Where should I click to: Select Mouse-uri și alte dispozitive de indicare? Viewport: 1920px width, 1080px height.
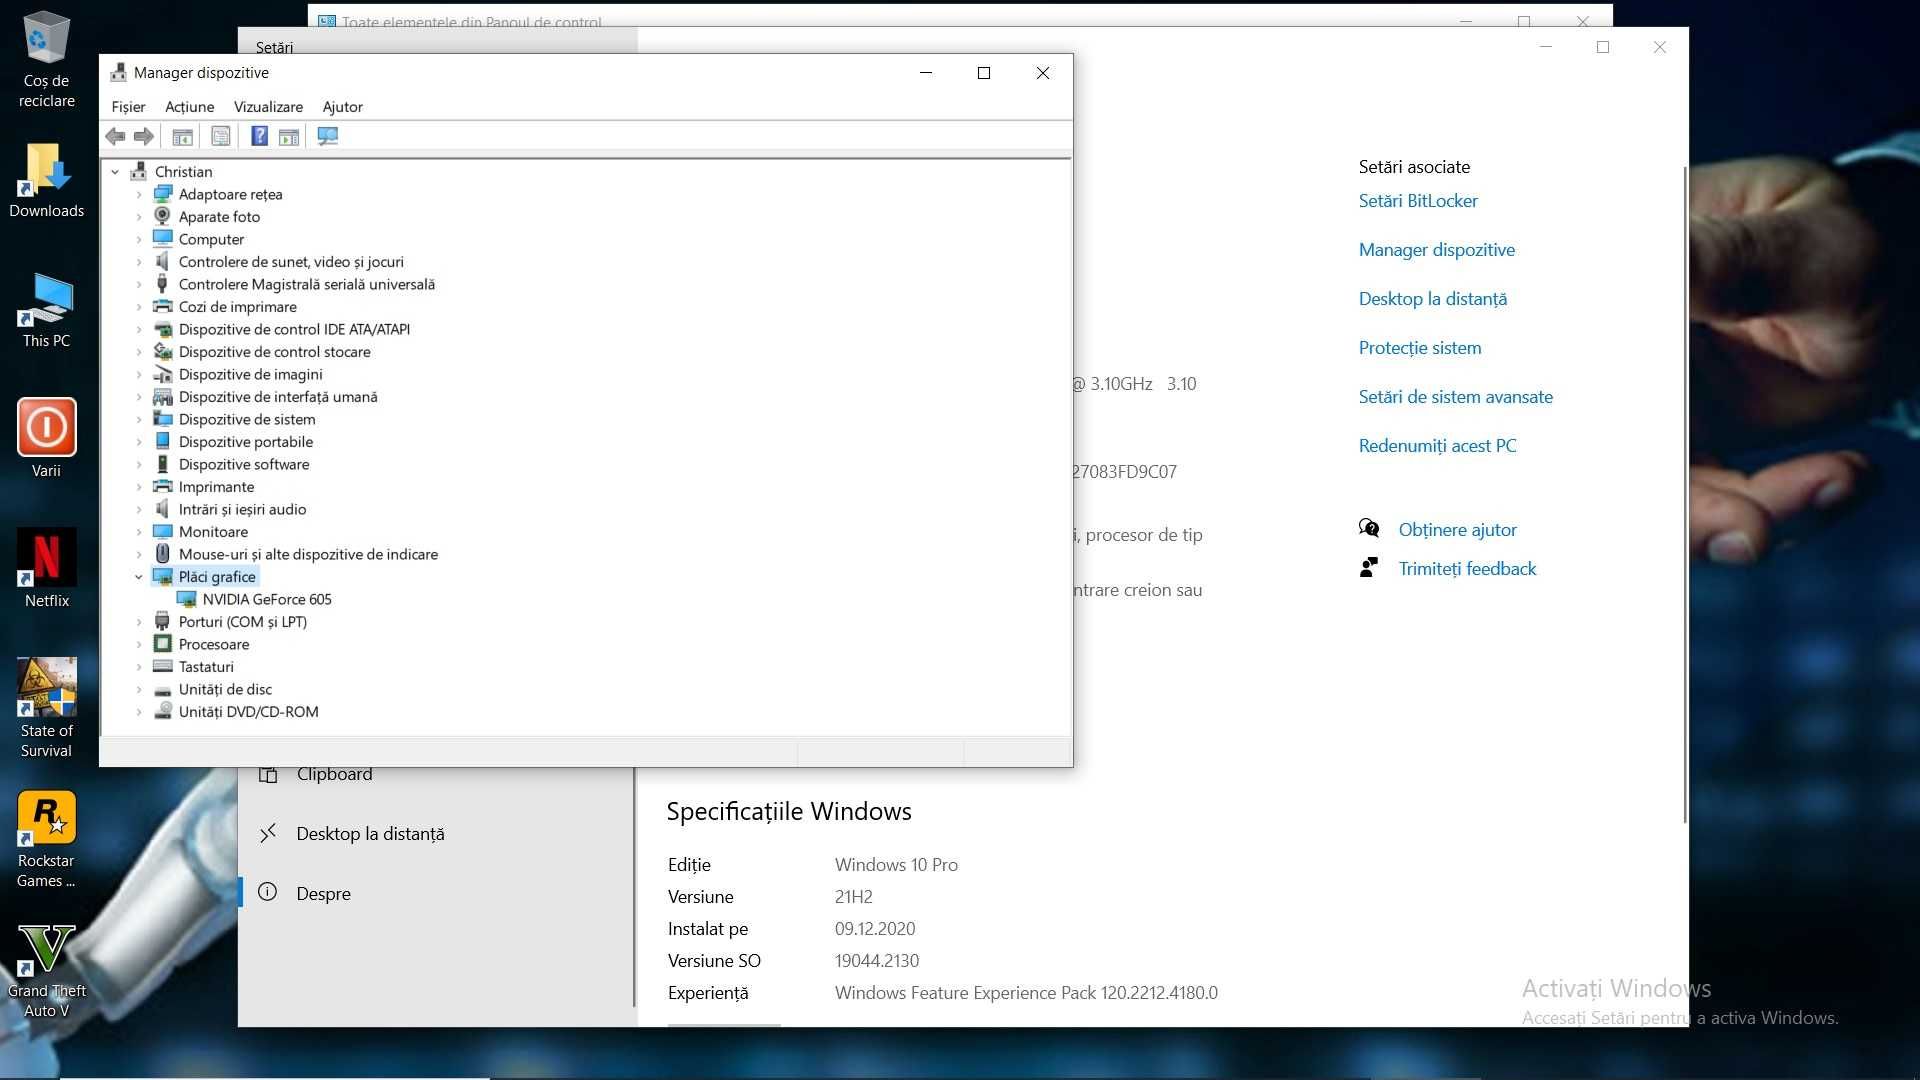click(x=308, y=554)
